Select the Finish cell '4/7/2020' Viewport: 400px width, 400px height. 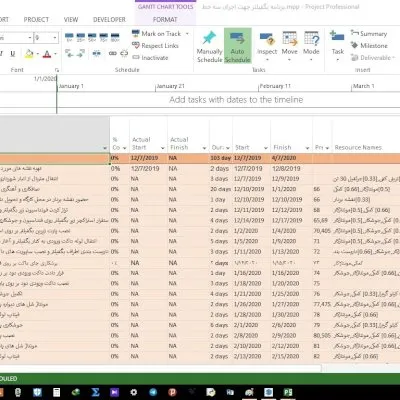tap(291, 158)
